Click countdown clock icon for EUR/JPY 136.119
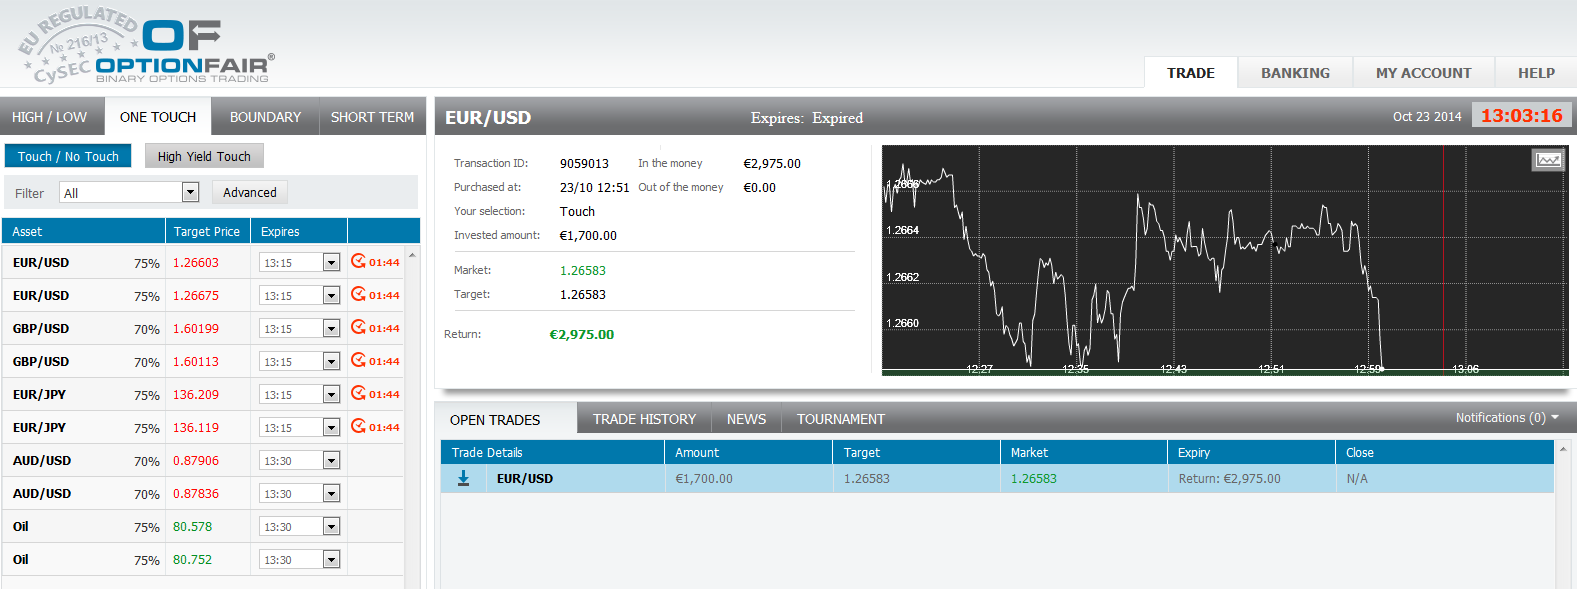Viewport: 1577px width, 589px height. (x=358, y=427)
